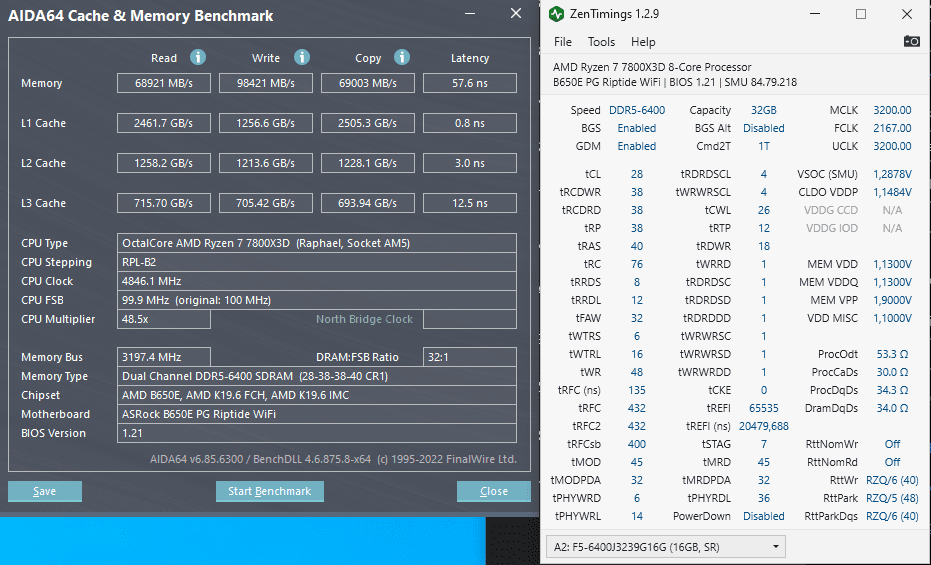Viewport: 931px width, 565px height.
Task: Click the CPU Clock value 4846.1 MHz
Action: click(316, 281)
